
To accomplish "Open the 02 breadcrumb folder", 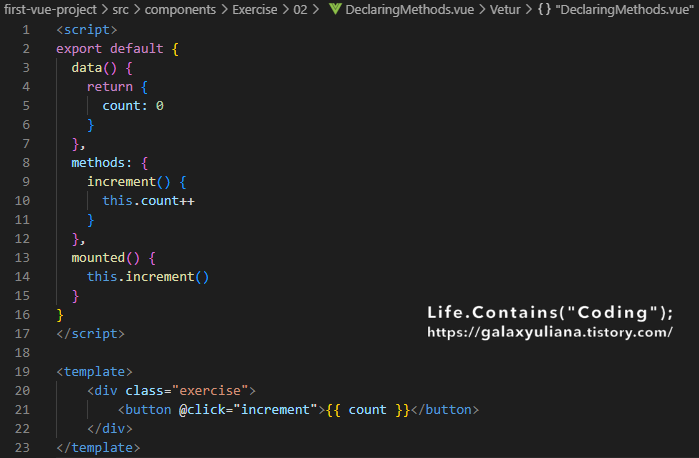I will tap(300, 9).
